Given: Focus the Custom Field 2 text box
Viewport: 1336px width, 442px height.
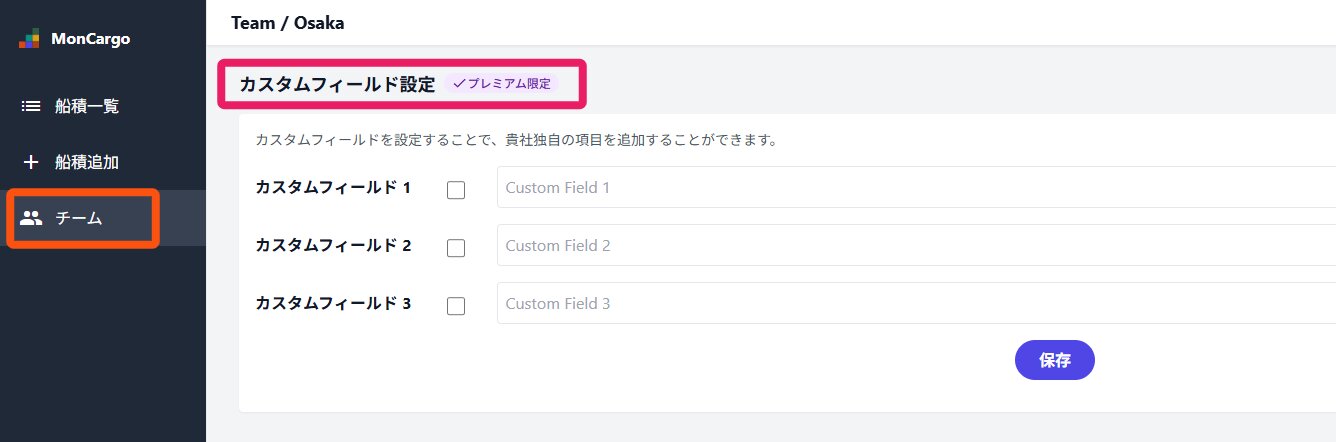Looking at the screenshot, I should tap(900, 245).
